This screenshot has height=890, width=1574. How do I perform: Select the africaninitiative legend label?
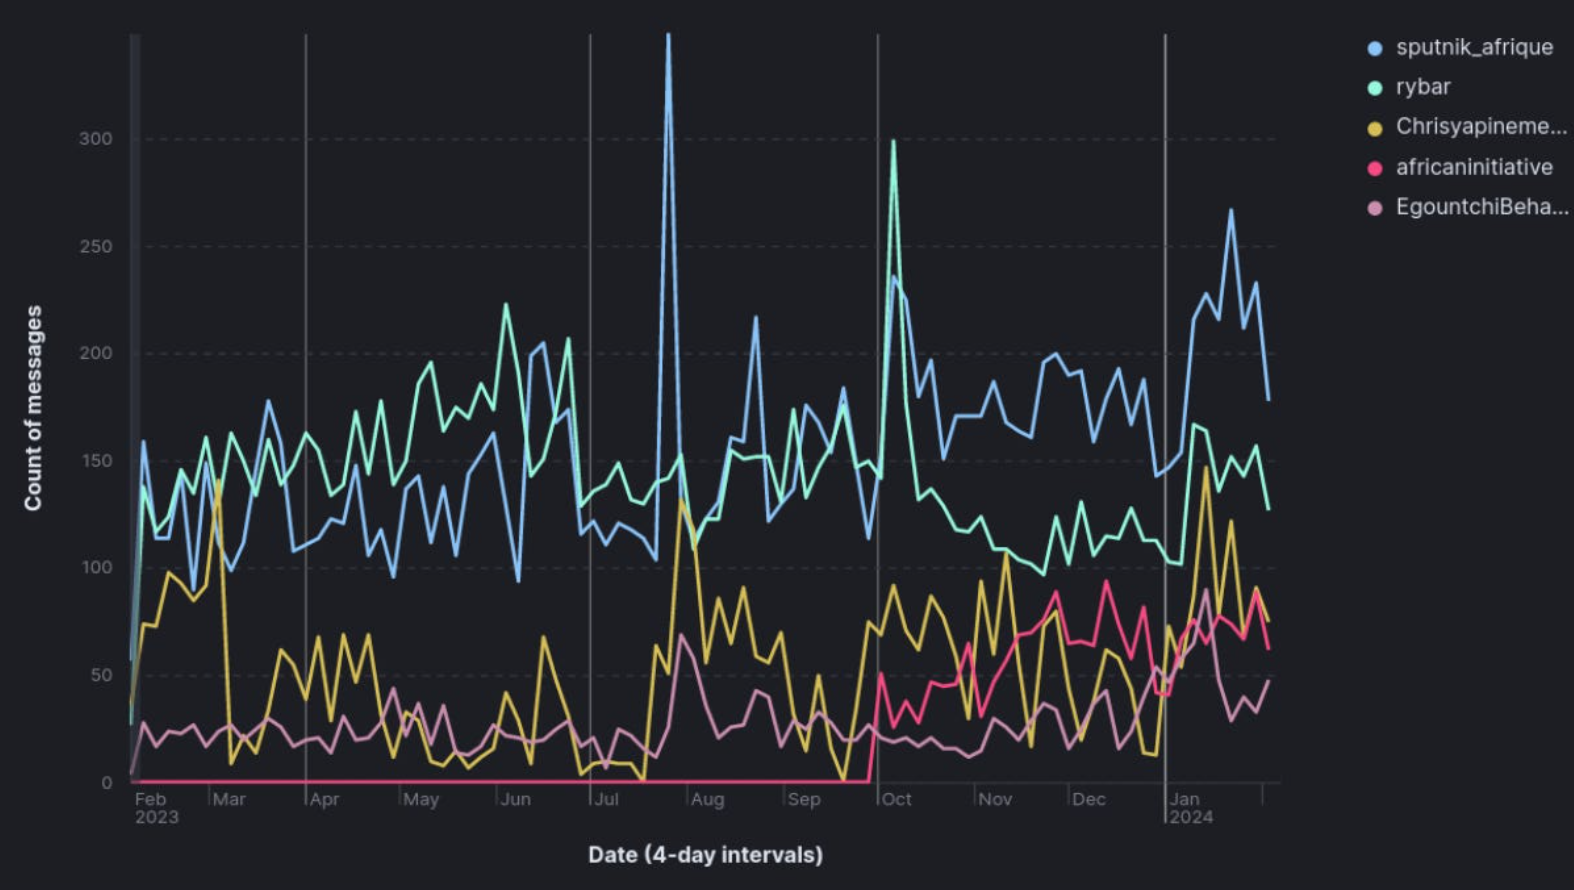tap(1474, 167)
